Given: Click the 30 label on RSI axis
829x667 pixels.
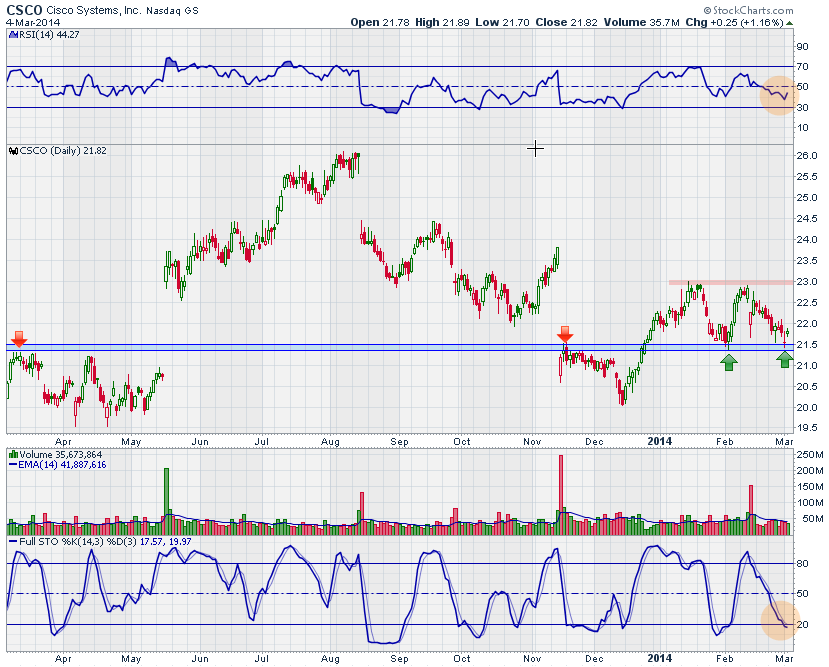Looking at the screenshot, I should click(x=802, y=107).
